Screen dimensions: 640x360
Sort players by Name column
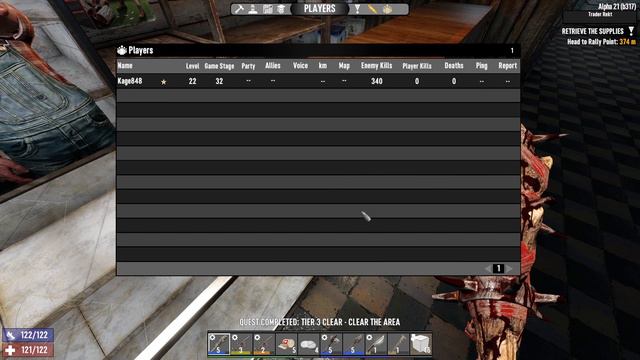125,66
